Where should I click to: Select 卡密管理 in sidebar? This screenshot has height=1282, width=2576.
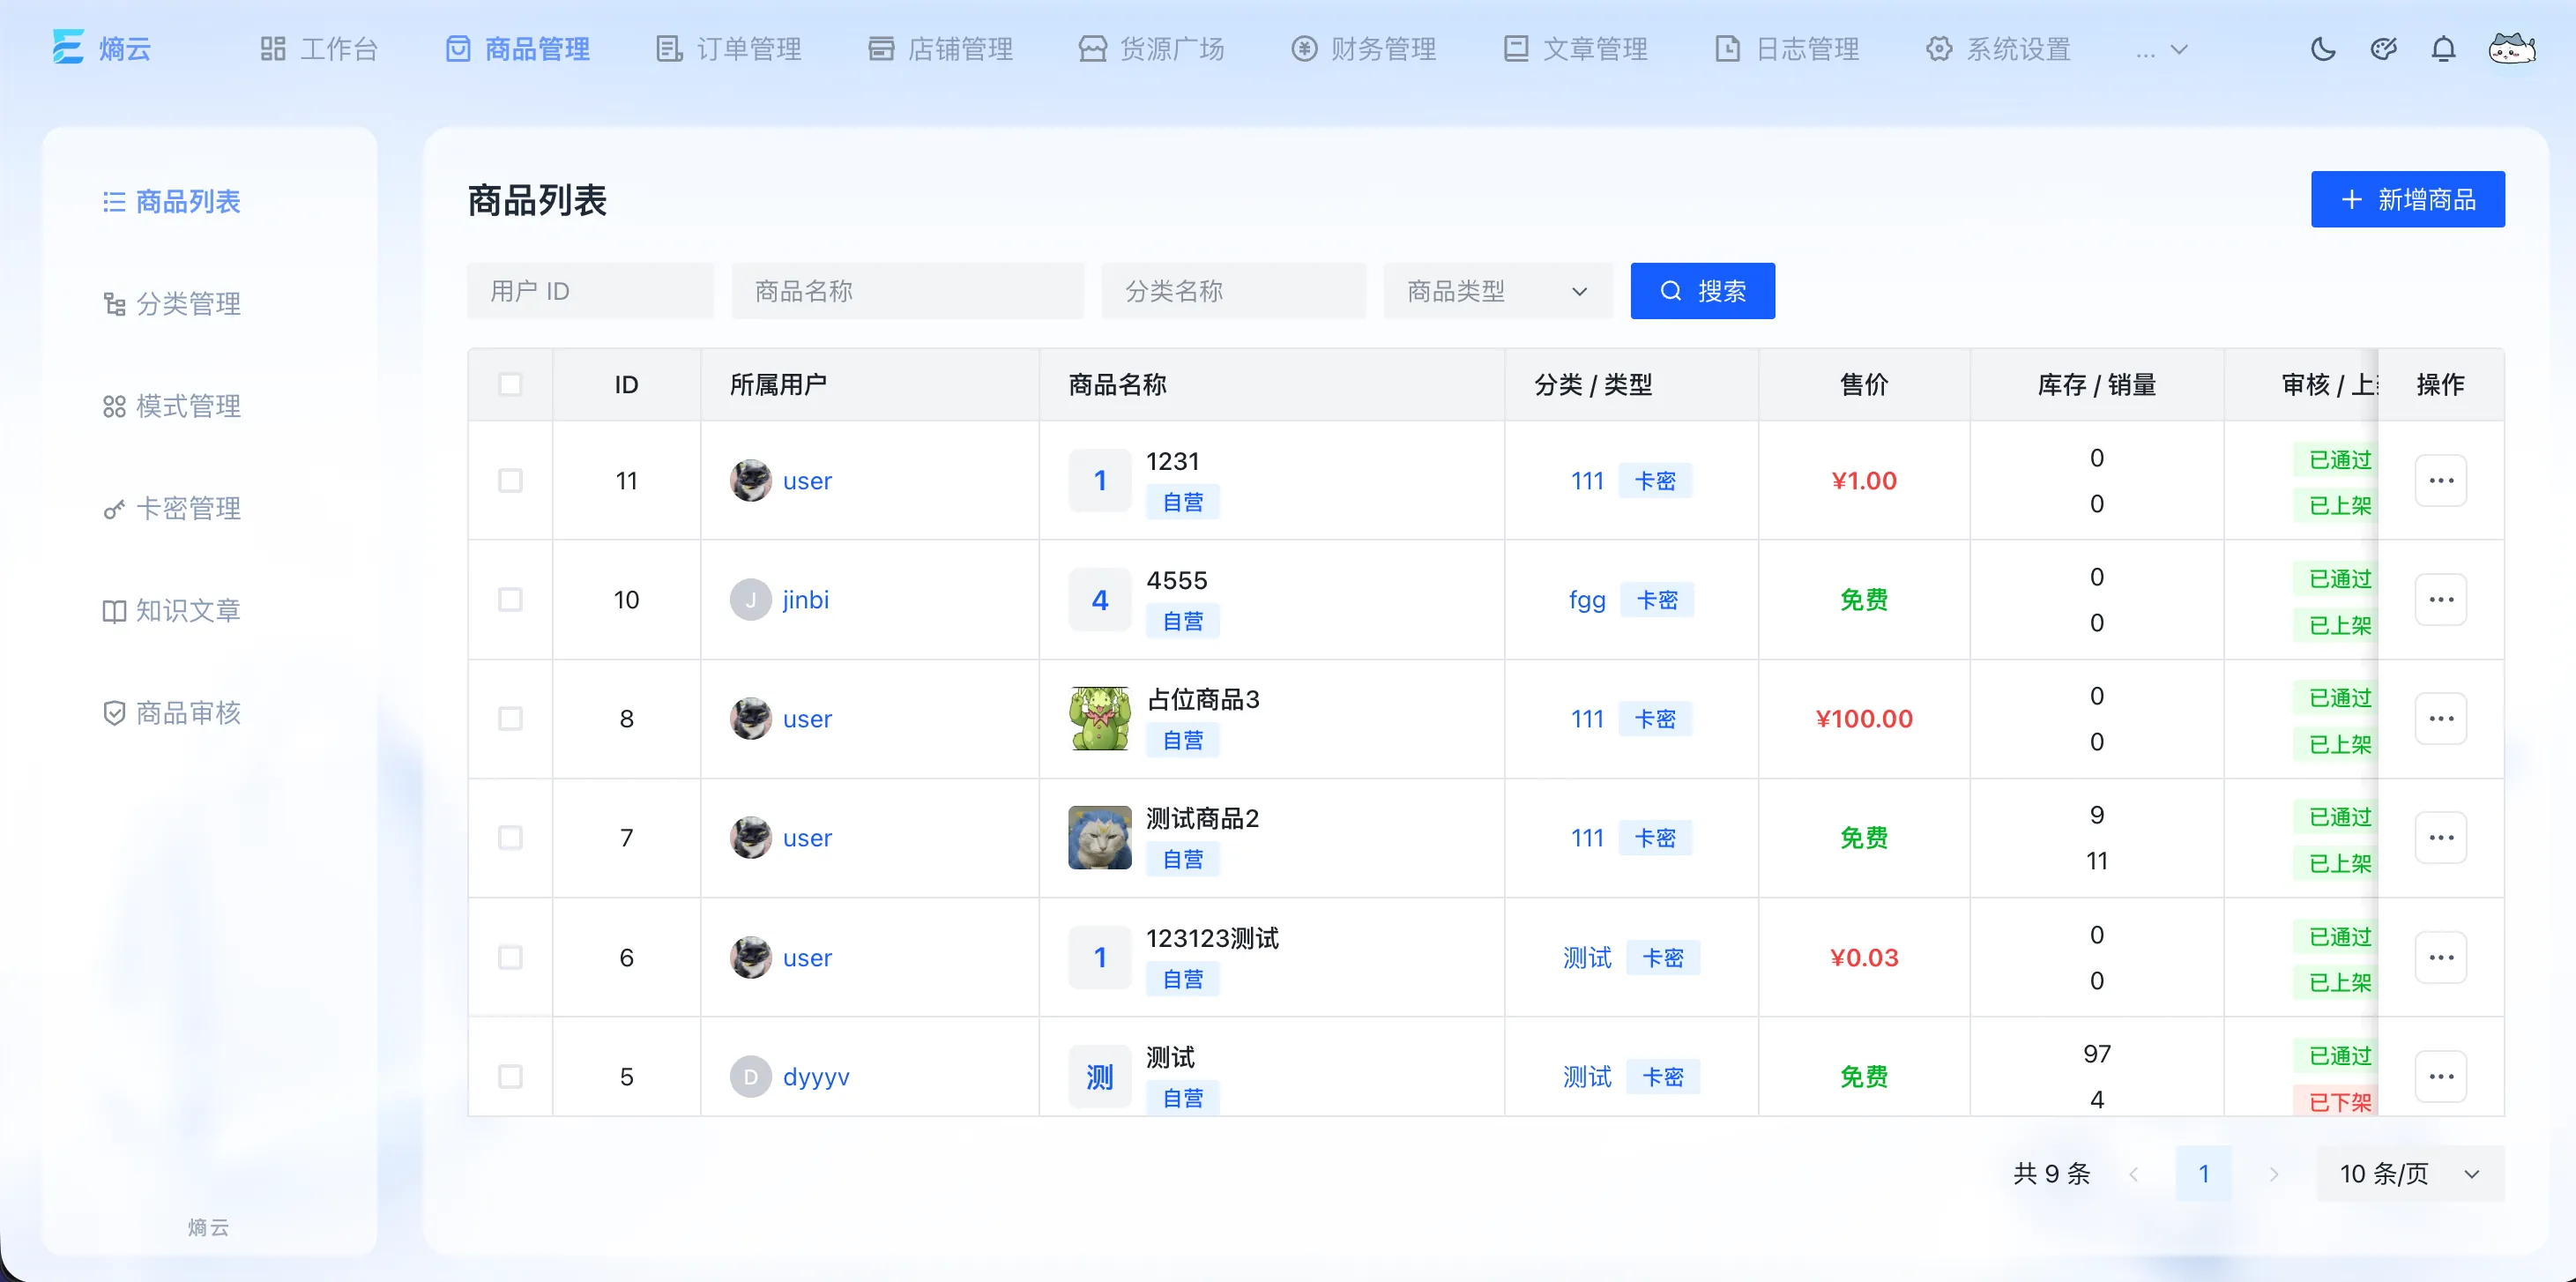(172, 508)
